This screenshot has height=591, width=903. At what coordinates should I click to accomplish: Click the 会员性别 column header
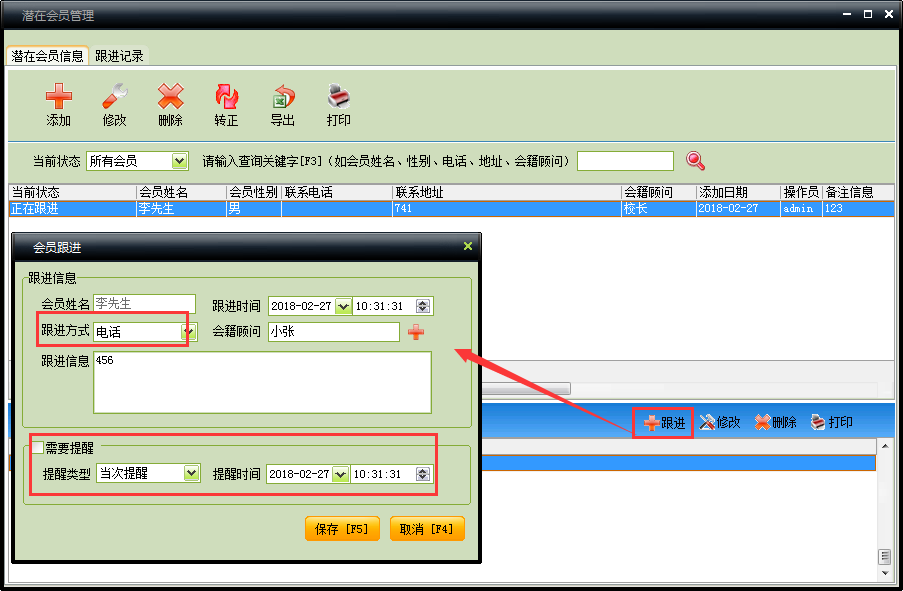click(x=254, y=192)
